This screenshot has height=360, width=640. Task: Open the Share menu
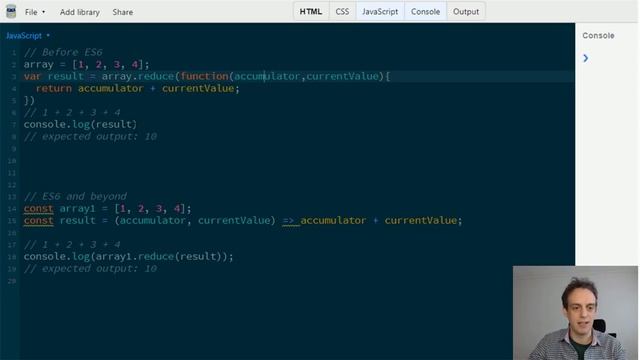[122, 12]
